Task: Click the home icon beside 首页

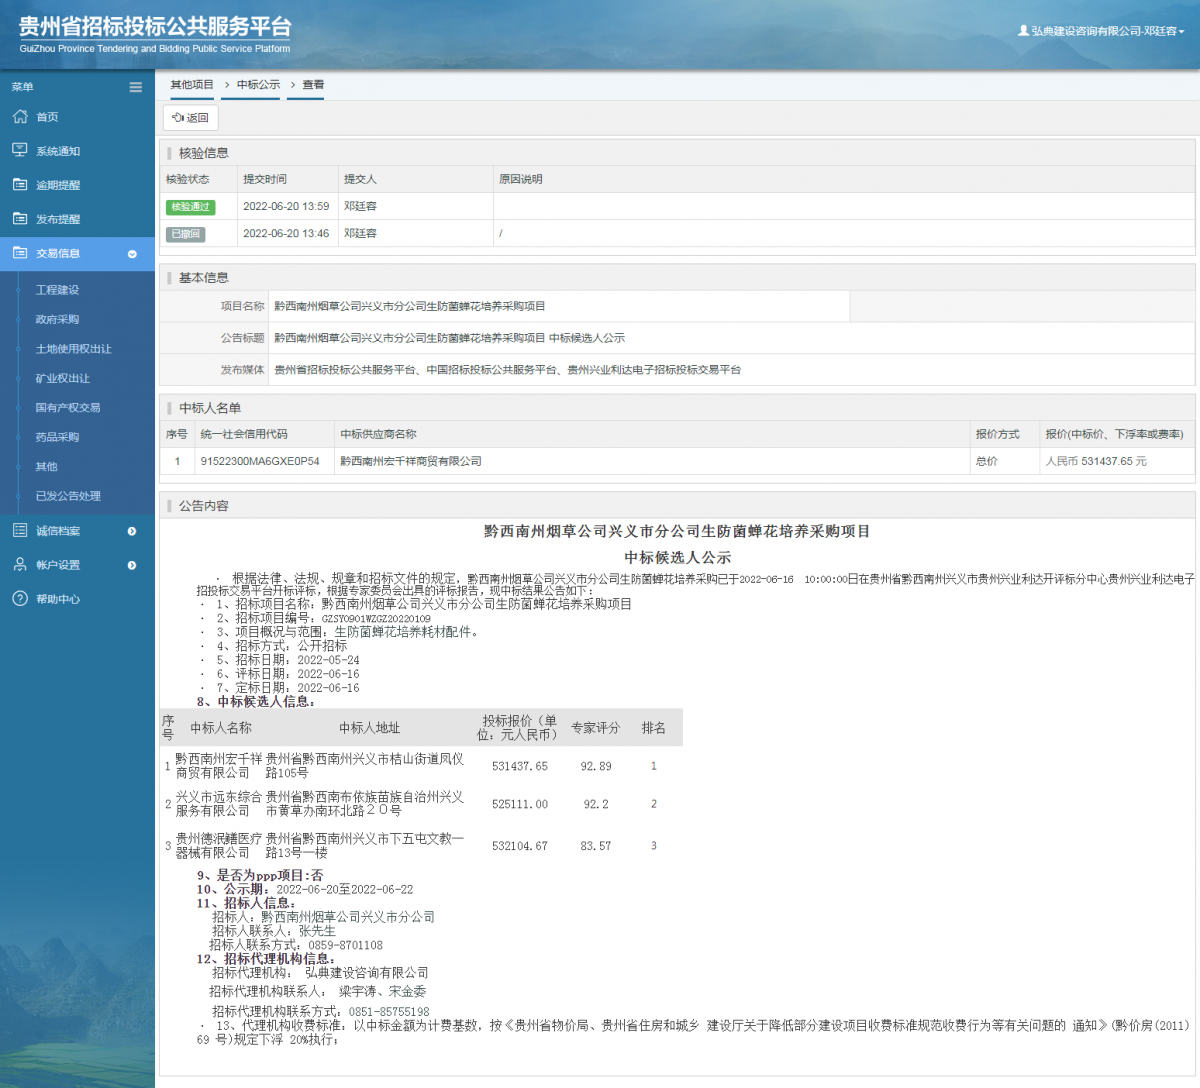Action: 20,117
